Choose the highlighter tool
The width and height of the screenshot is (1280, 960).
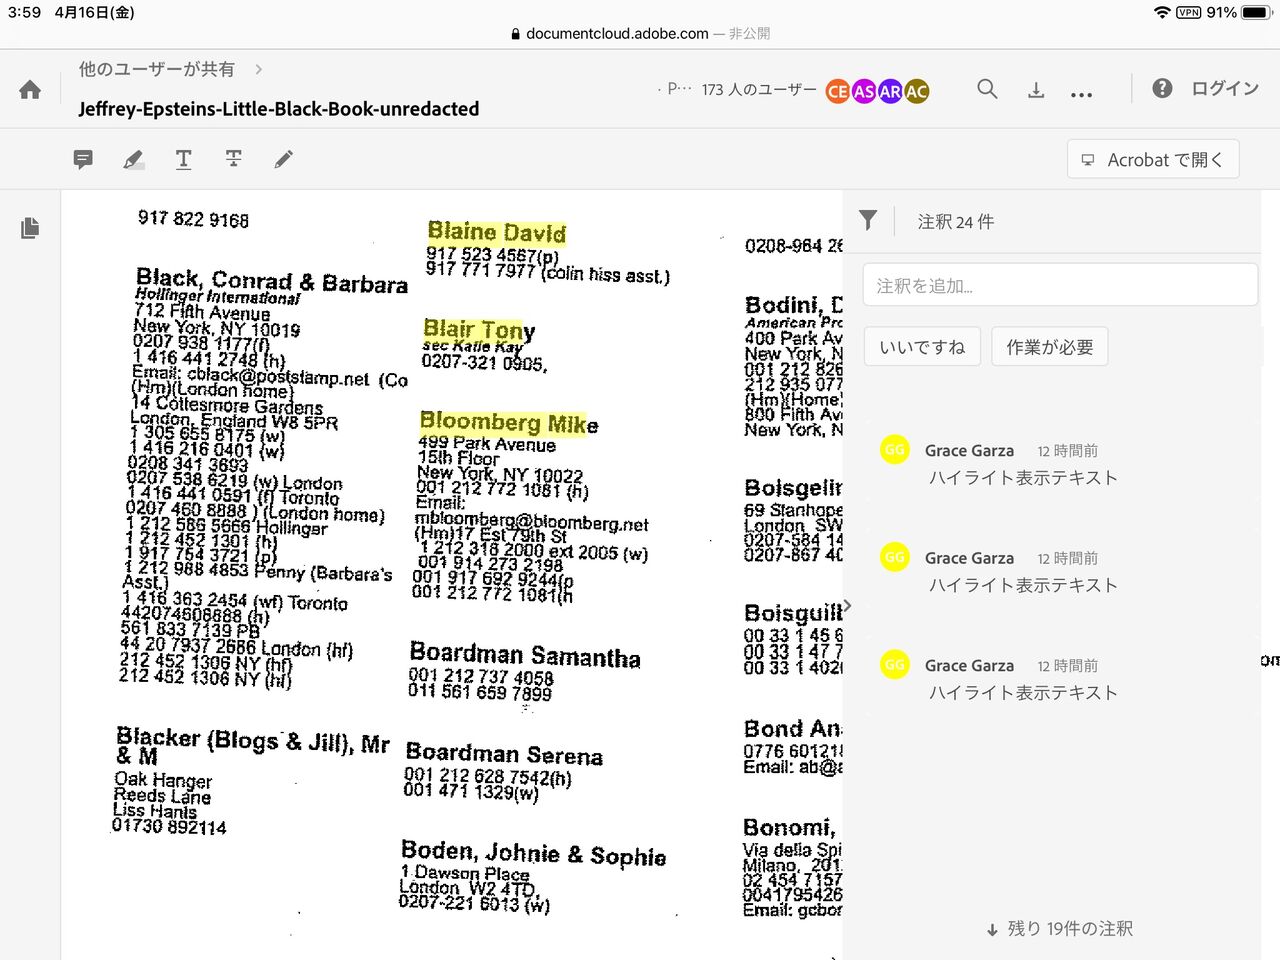point(133,159)
